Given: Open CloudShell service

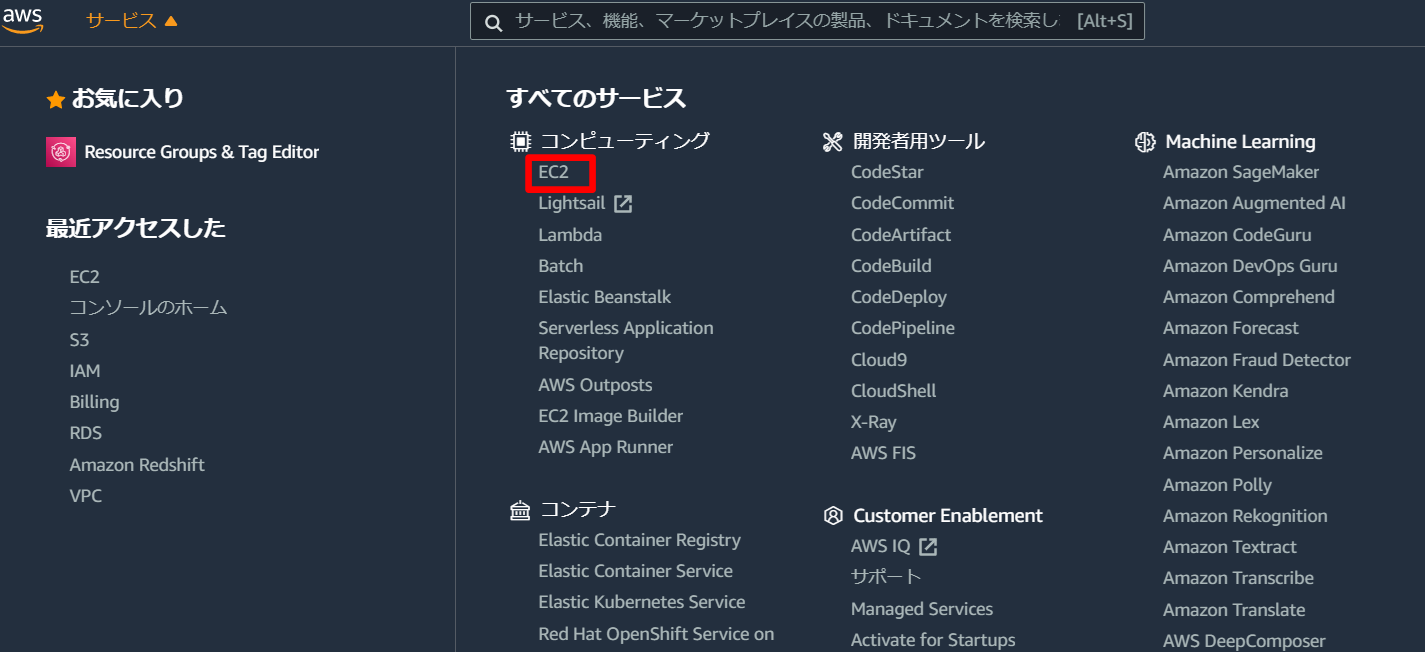Looking at the screenshot, I should click(x=894, y=391).
